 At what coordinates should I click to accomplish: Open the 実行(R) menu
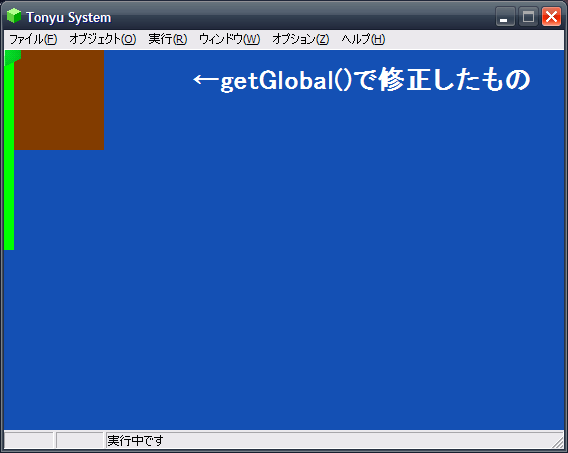pyautogui.click(x=168, y=39)
